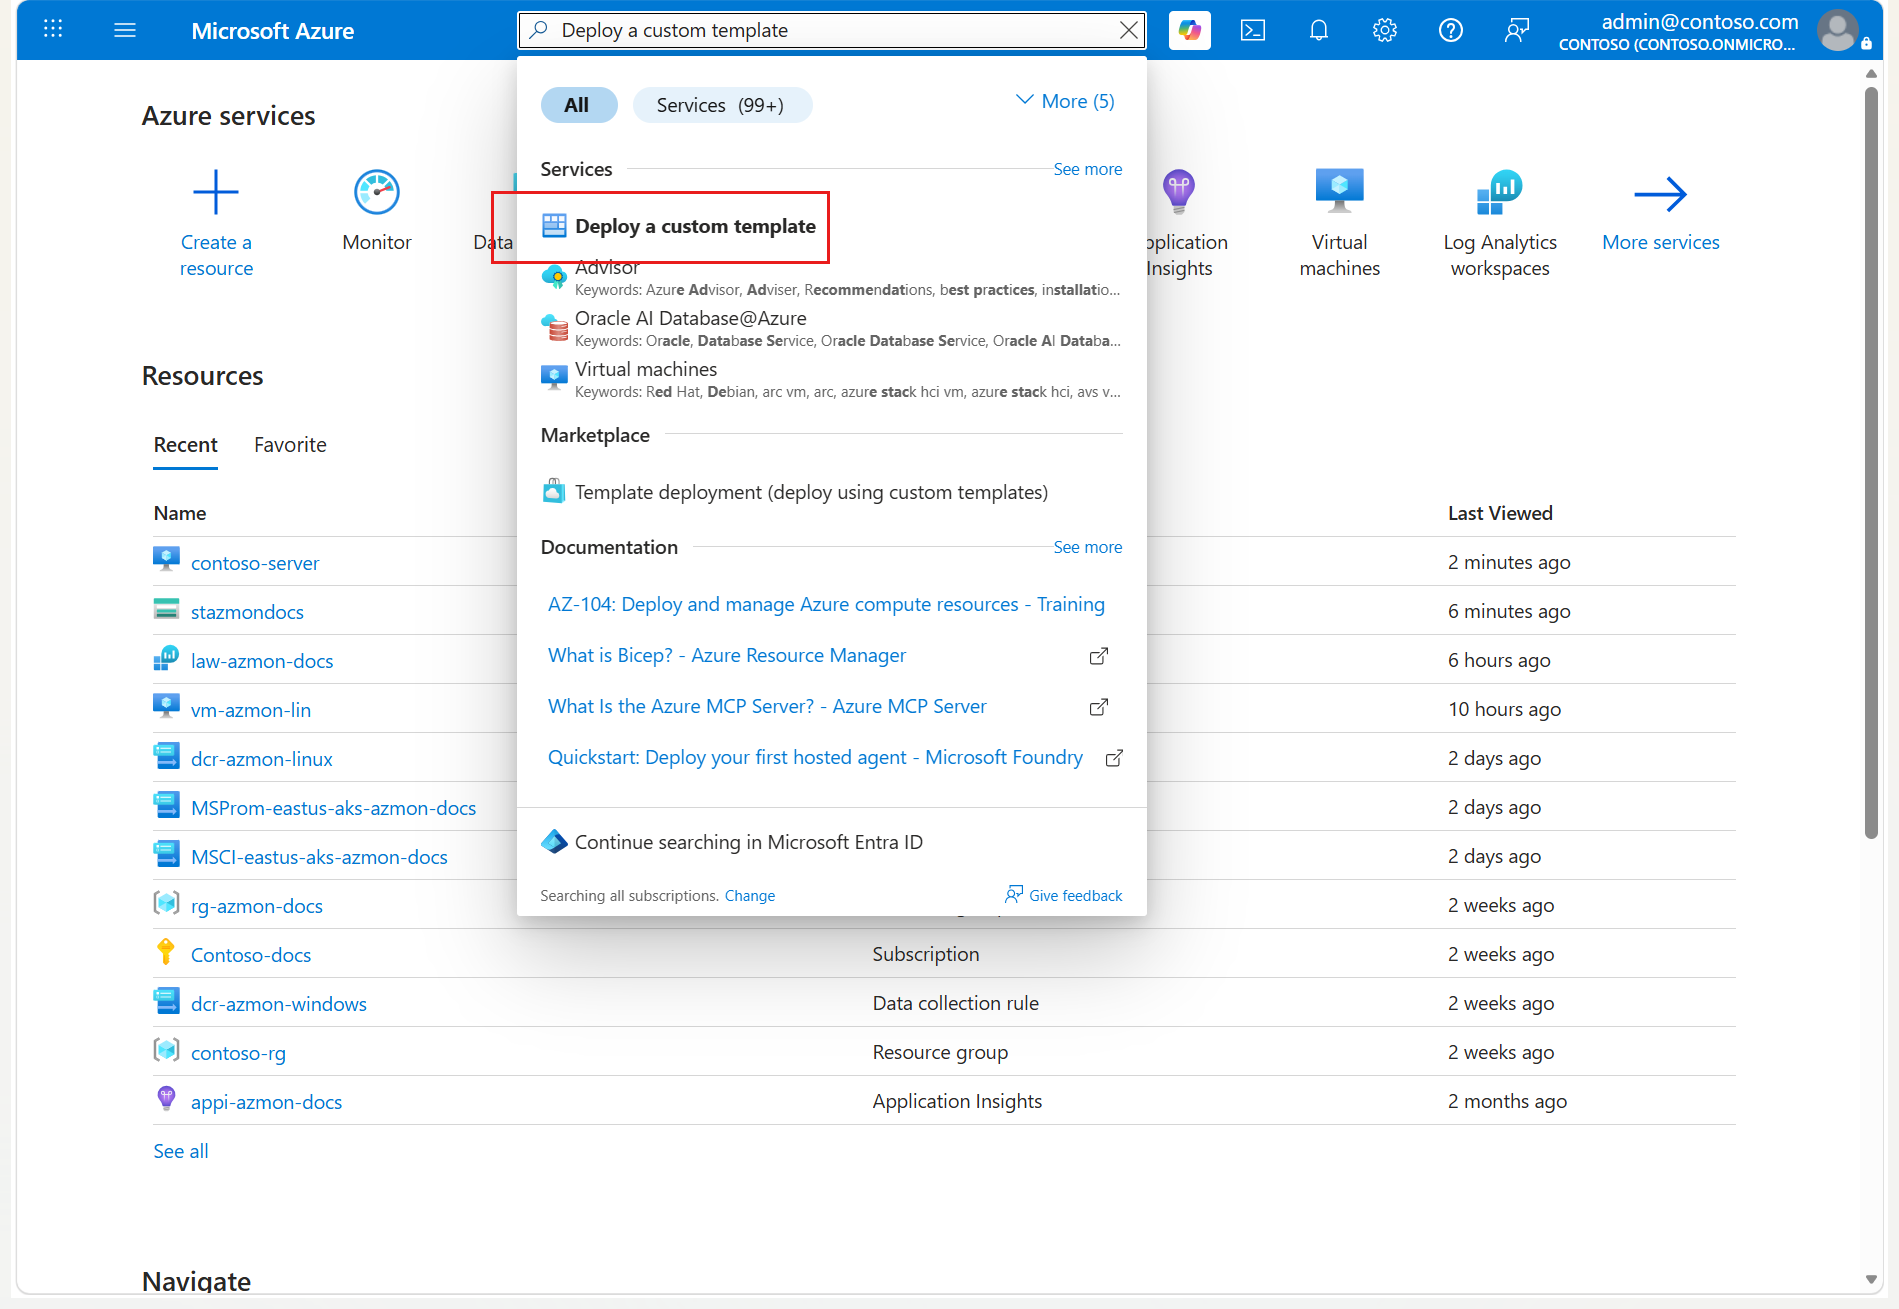Open the account avatar menu

(1838, 30)
